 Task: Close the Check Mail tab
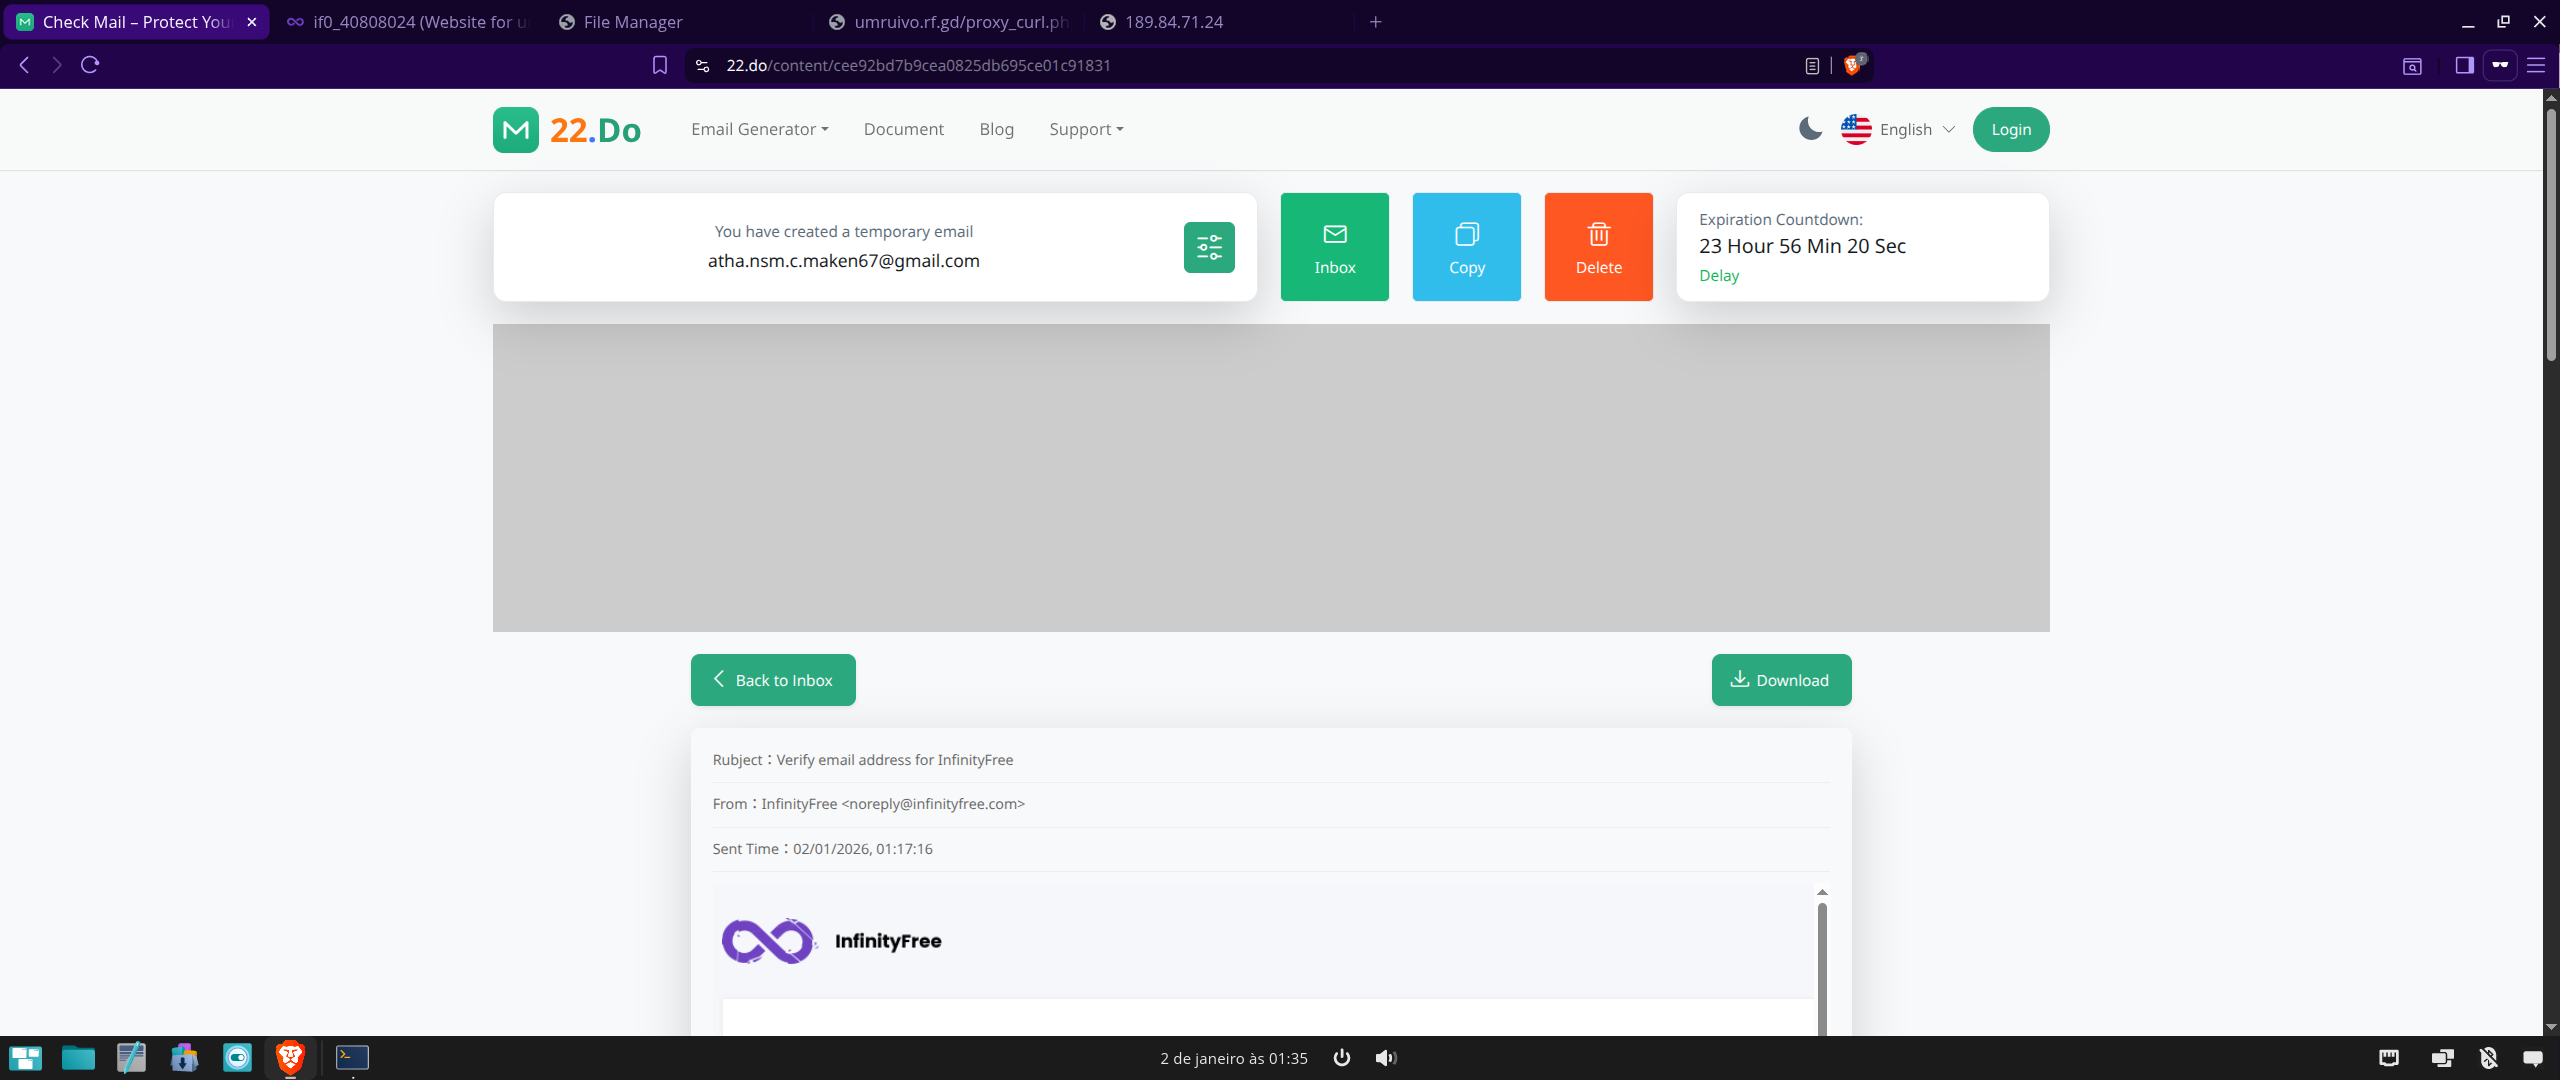tap(252, 22)
